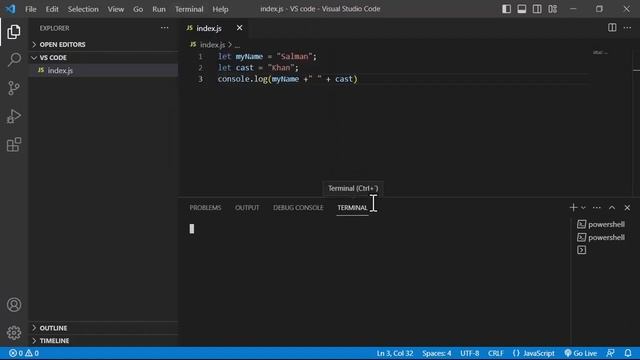Click index.js in the breadcrumb
Image resolution: width=640 pixels, height=360 pixels.
click(212, 44)
